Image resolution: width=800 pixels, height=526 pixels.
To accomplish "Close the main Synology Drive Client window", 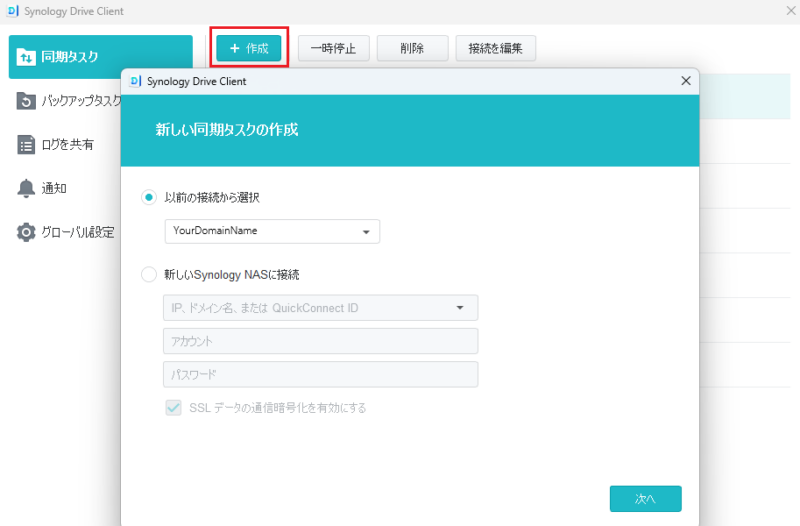I will pyautogui.click(x=791, y=10).
